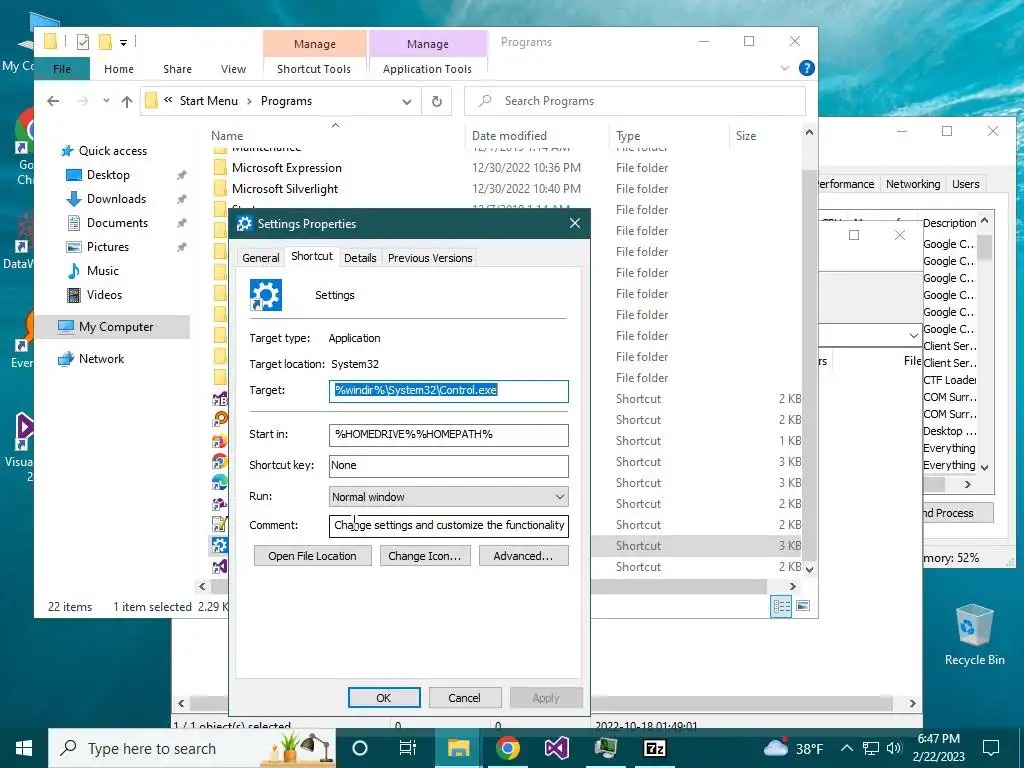The height and width of the screenshot is (768, 1024).
Task: Open the Recycle Bin on the desktop
Action: pos(974,635)
